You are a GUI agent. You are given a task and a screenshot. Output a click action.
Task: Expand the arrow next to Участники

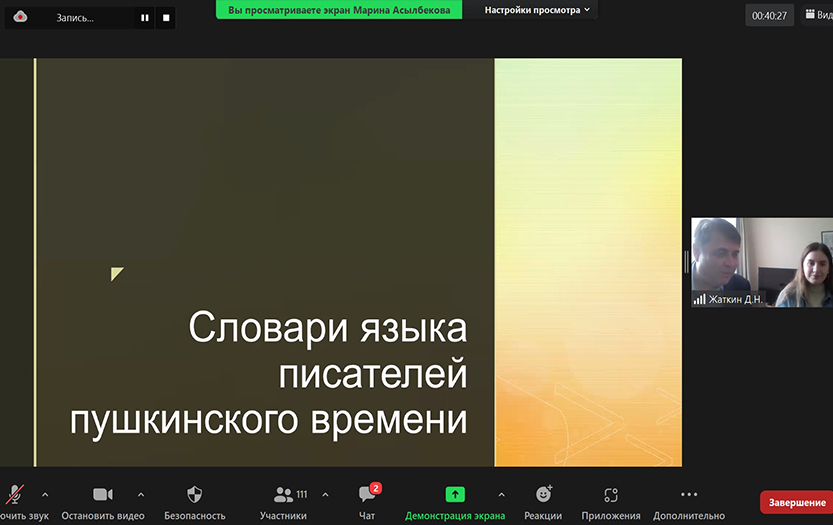tap(325, 494)
